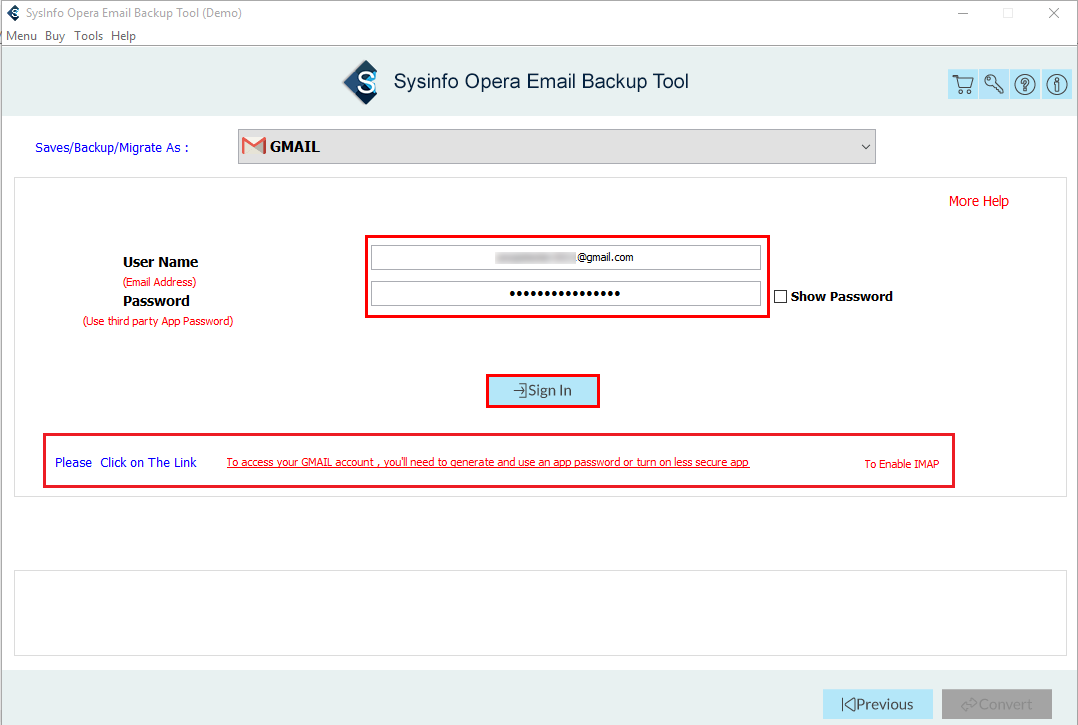Open the GMAIL app password link
This screenshot has height=725, width=1078.
(x=488, y=462)
